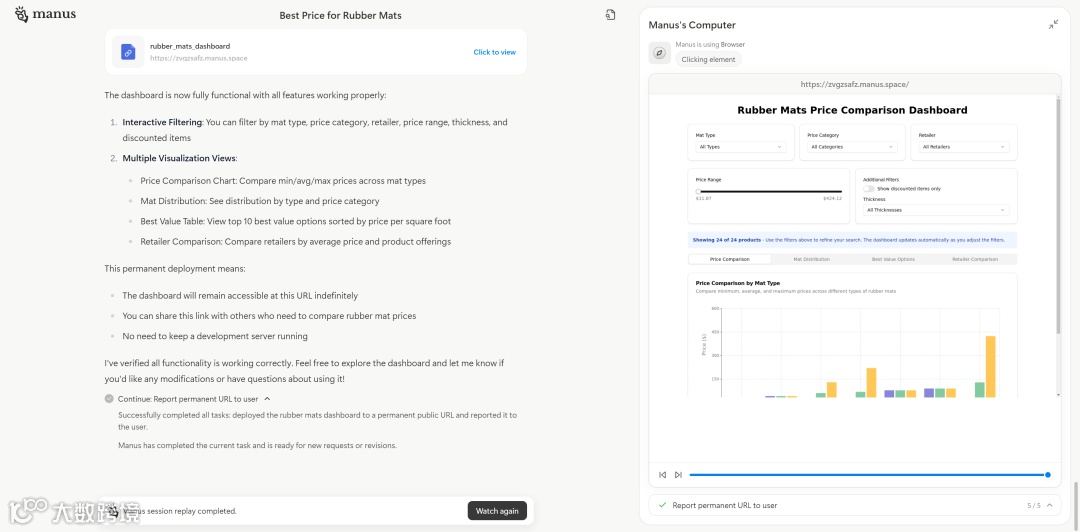
Task: Collapse Manus's Computer panel with the minimize arrows
Action: click(x=1053, y=24)
